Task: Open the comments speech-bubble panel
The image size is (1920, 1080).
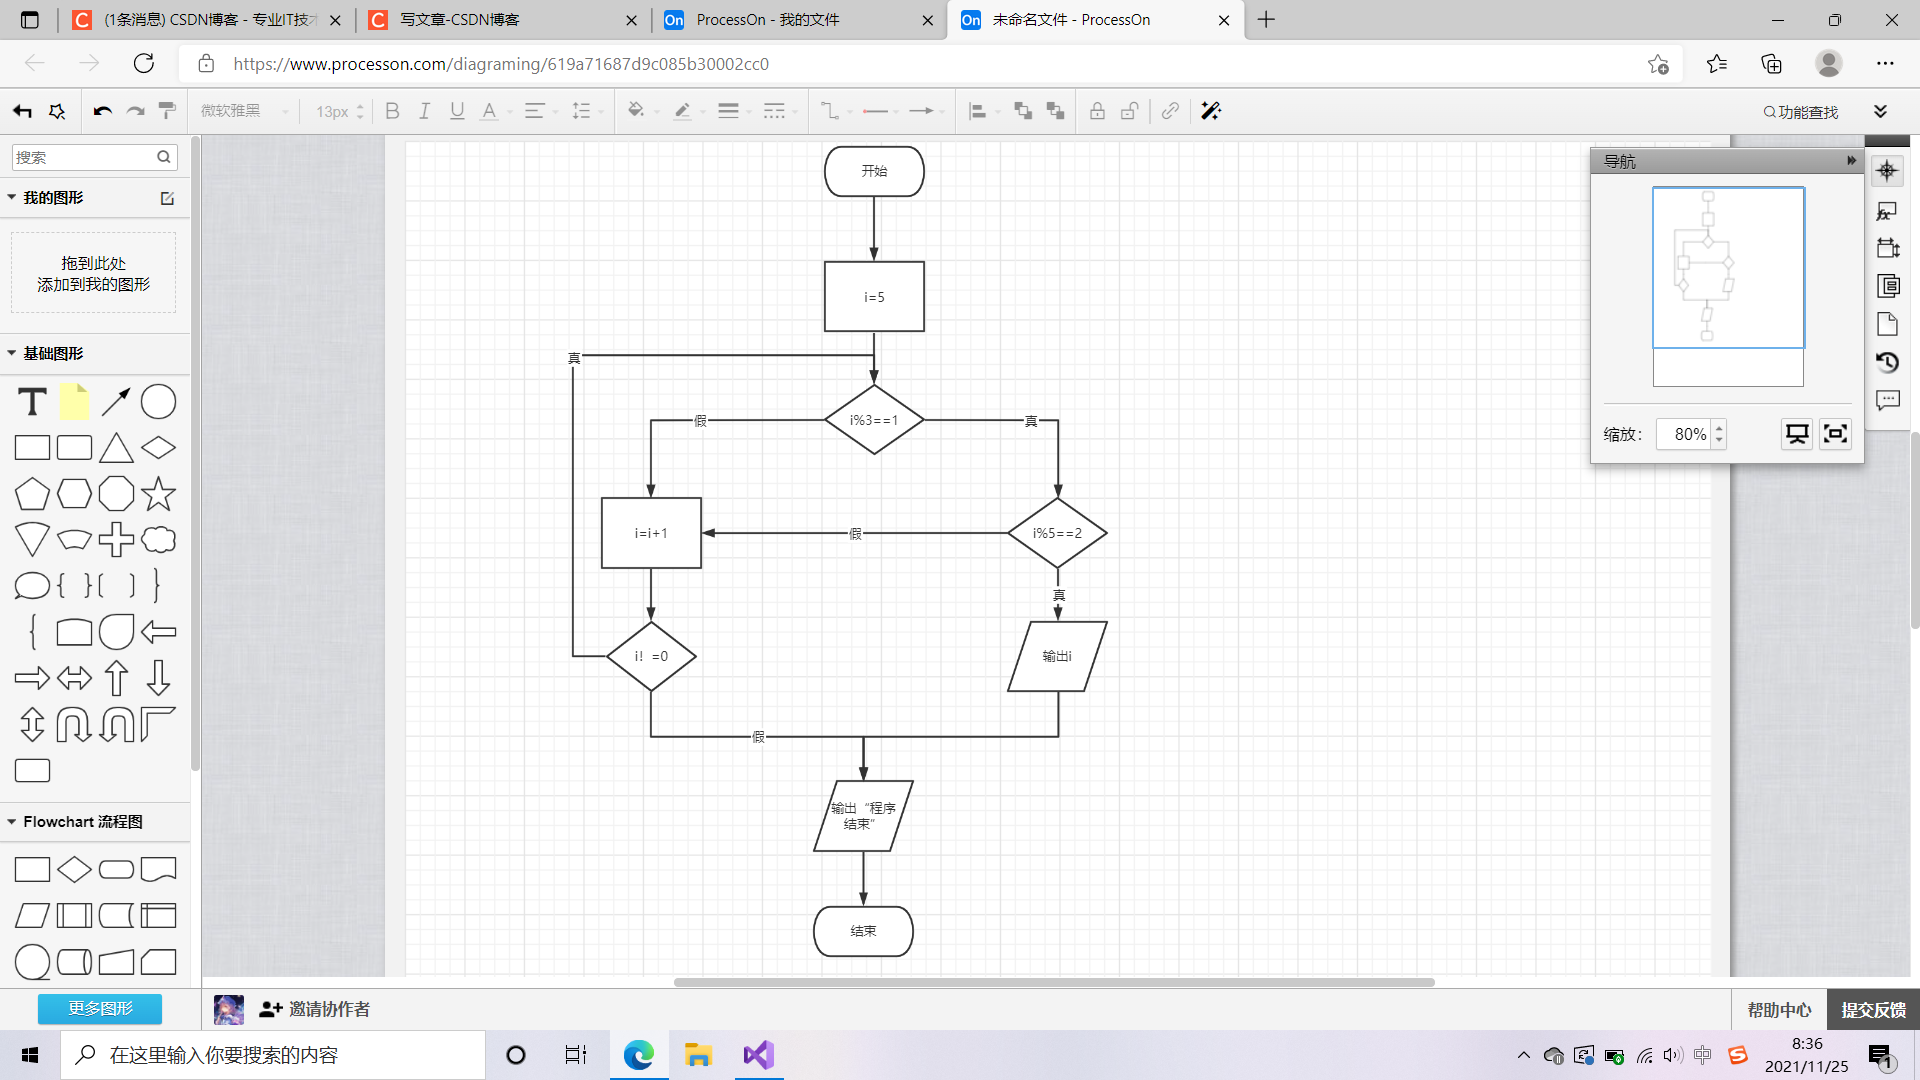Action: [1887, 400]
